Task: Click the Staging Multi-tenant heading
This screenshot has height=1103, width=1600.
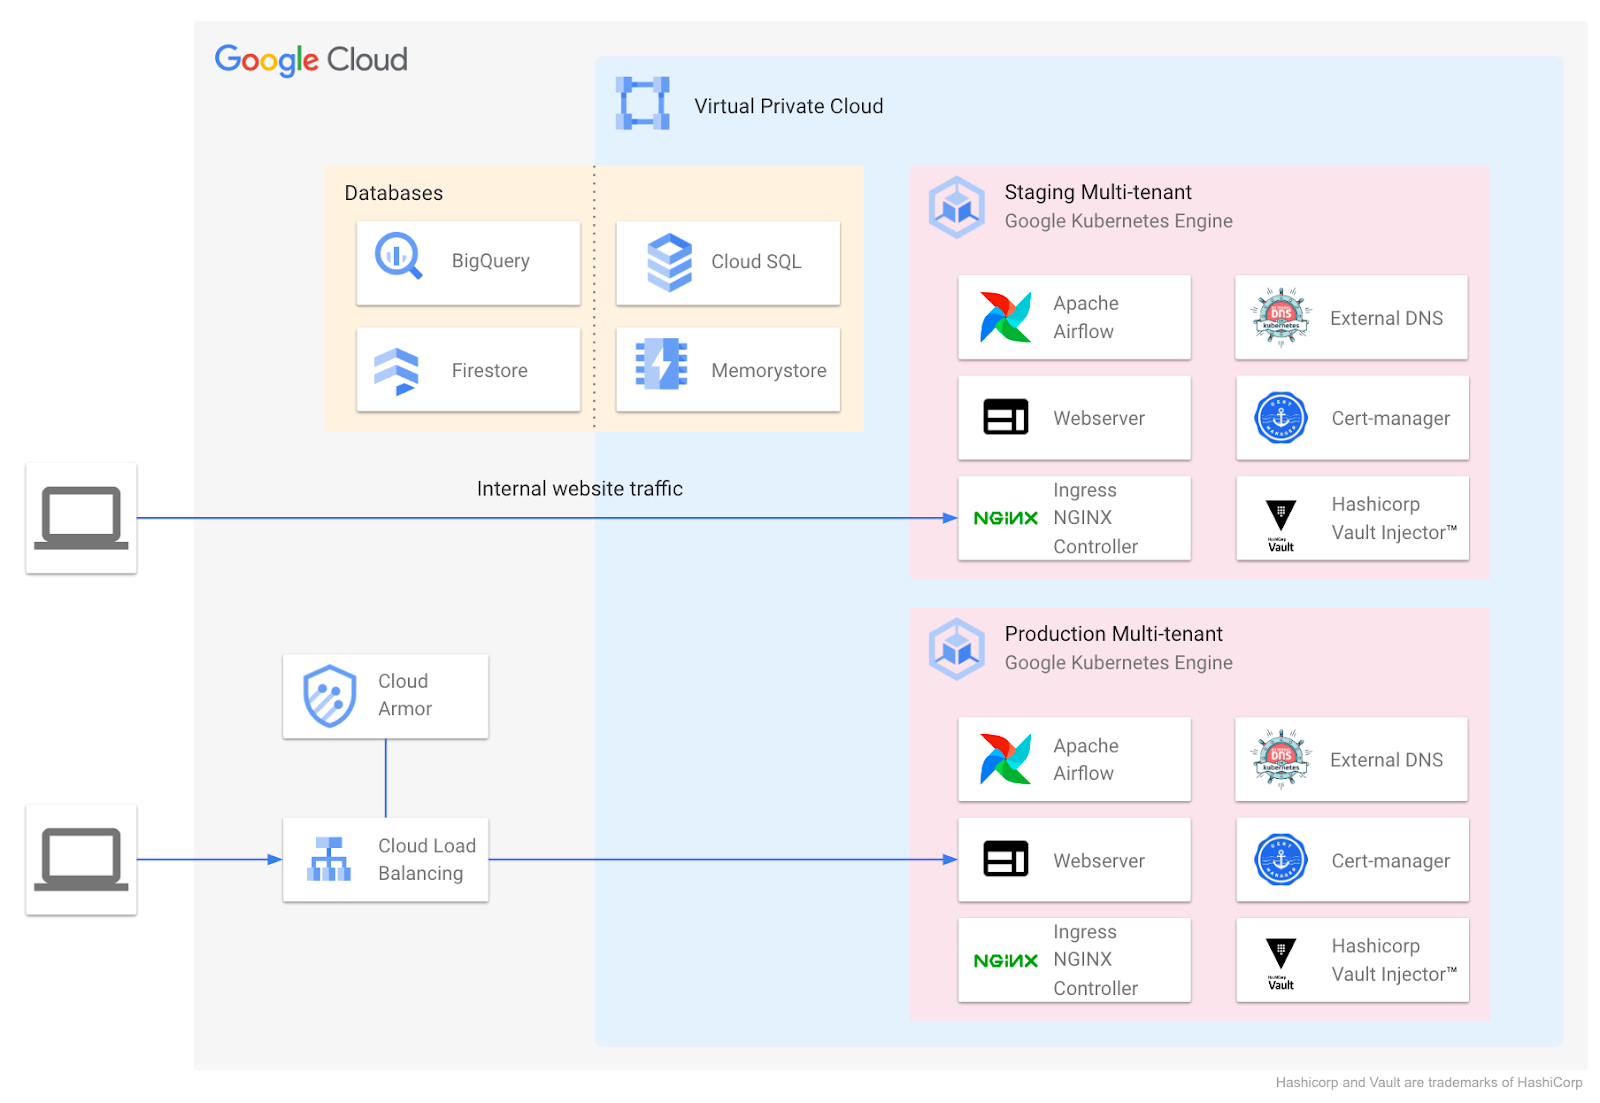Action: coord(1098,192)
